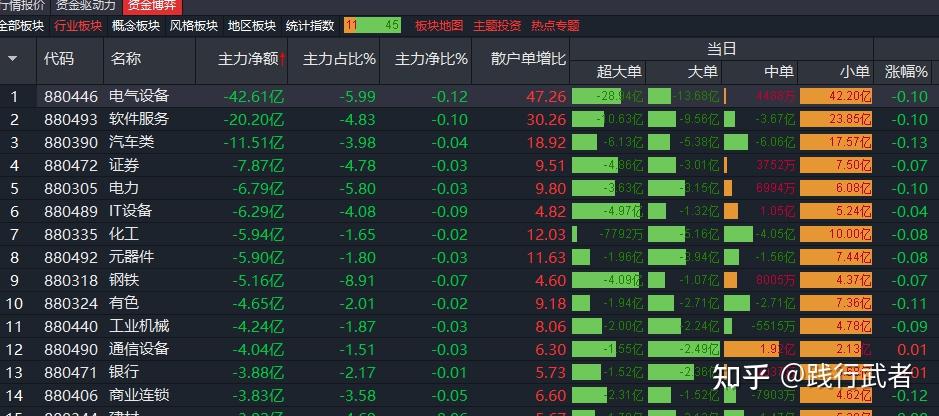Sort by the 超大单 column header
This screenshot has width=939, height=416.
pos(619,72)
